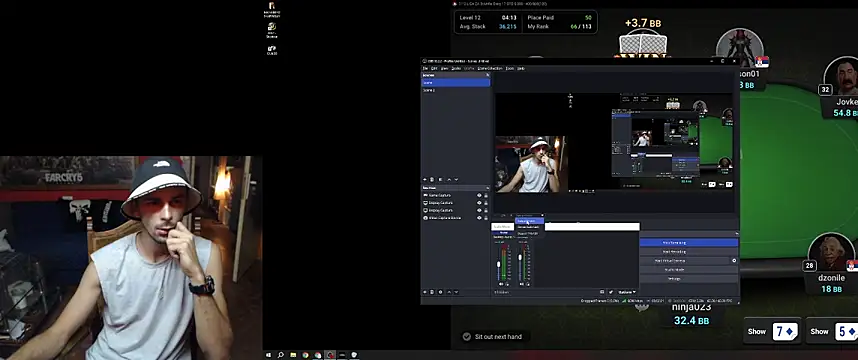Screen dimensions: 858x360
Task: Open the Help menu in OBS
Action: point(521,68)
